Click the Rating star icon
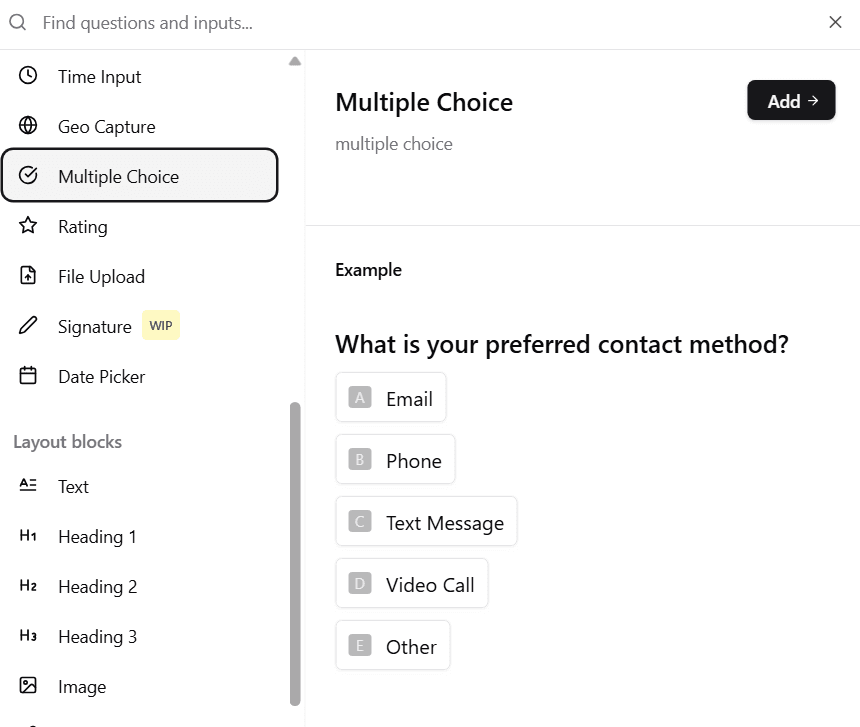Screen dimensions: 860x727 (28, 226)
